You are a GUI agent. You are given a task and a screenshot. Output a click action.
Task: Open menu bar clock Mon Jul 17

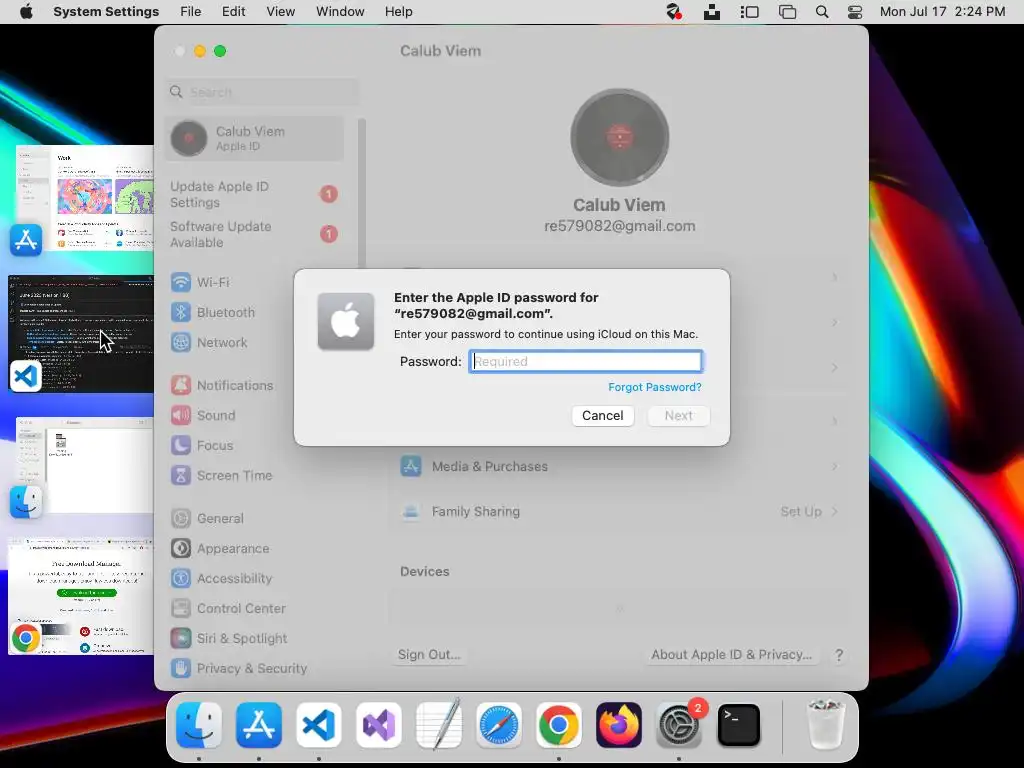942,12
